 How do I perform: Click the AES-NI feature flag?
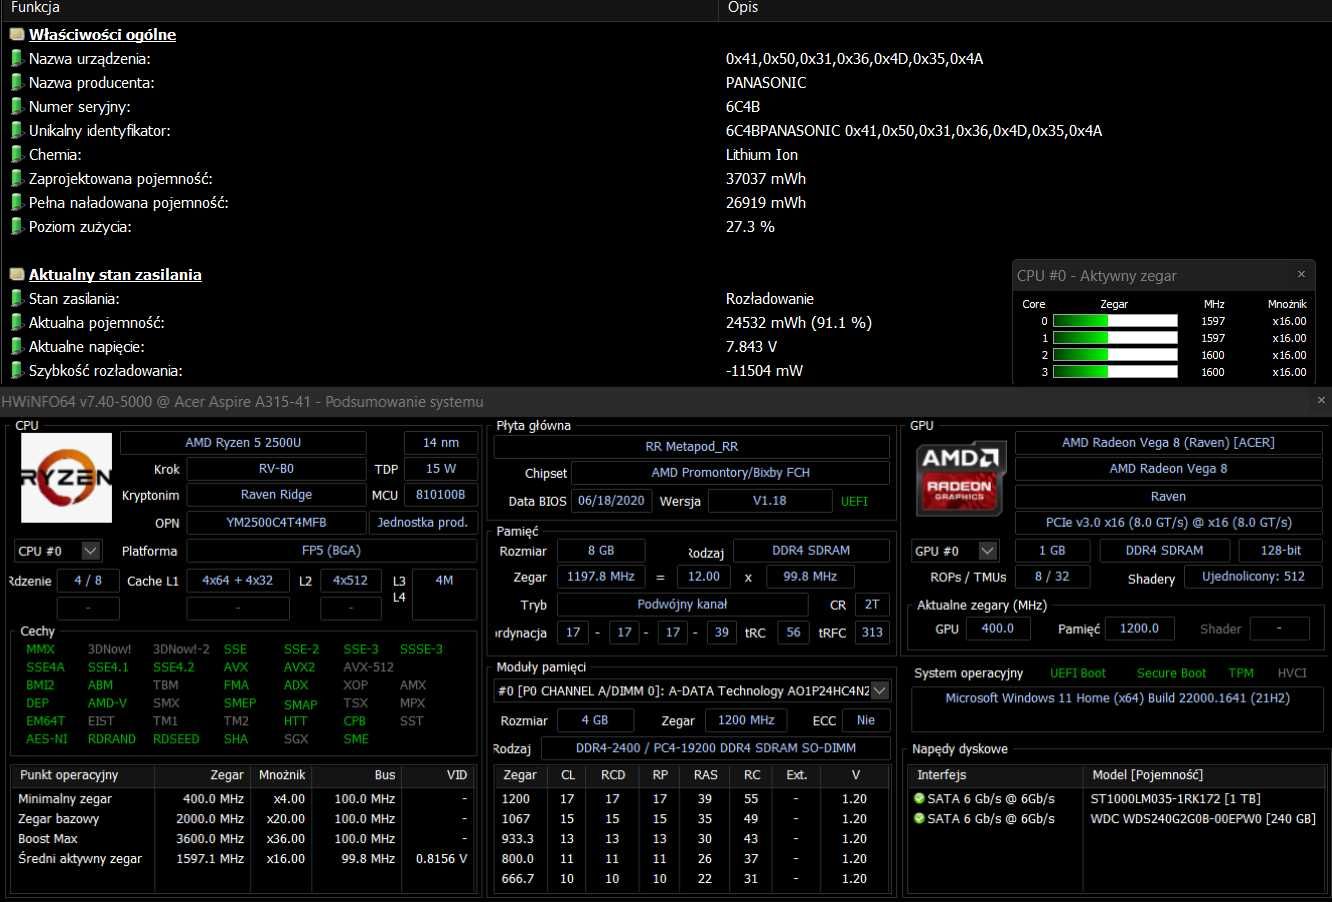(47, 739)
